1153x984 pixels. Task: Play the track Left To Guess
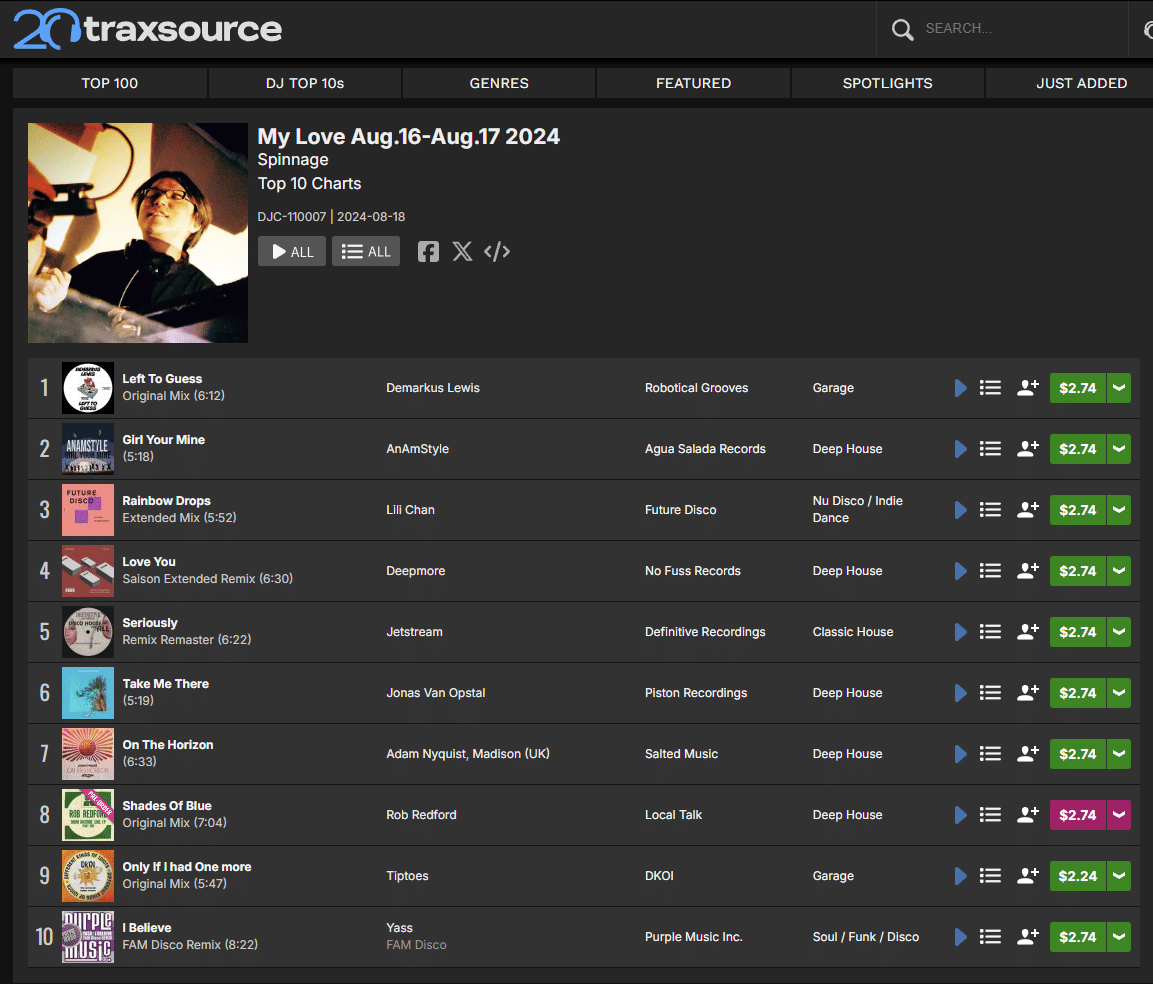point(960,388)
